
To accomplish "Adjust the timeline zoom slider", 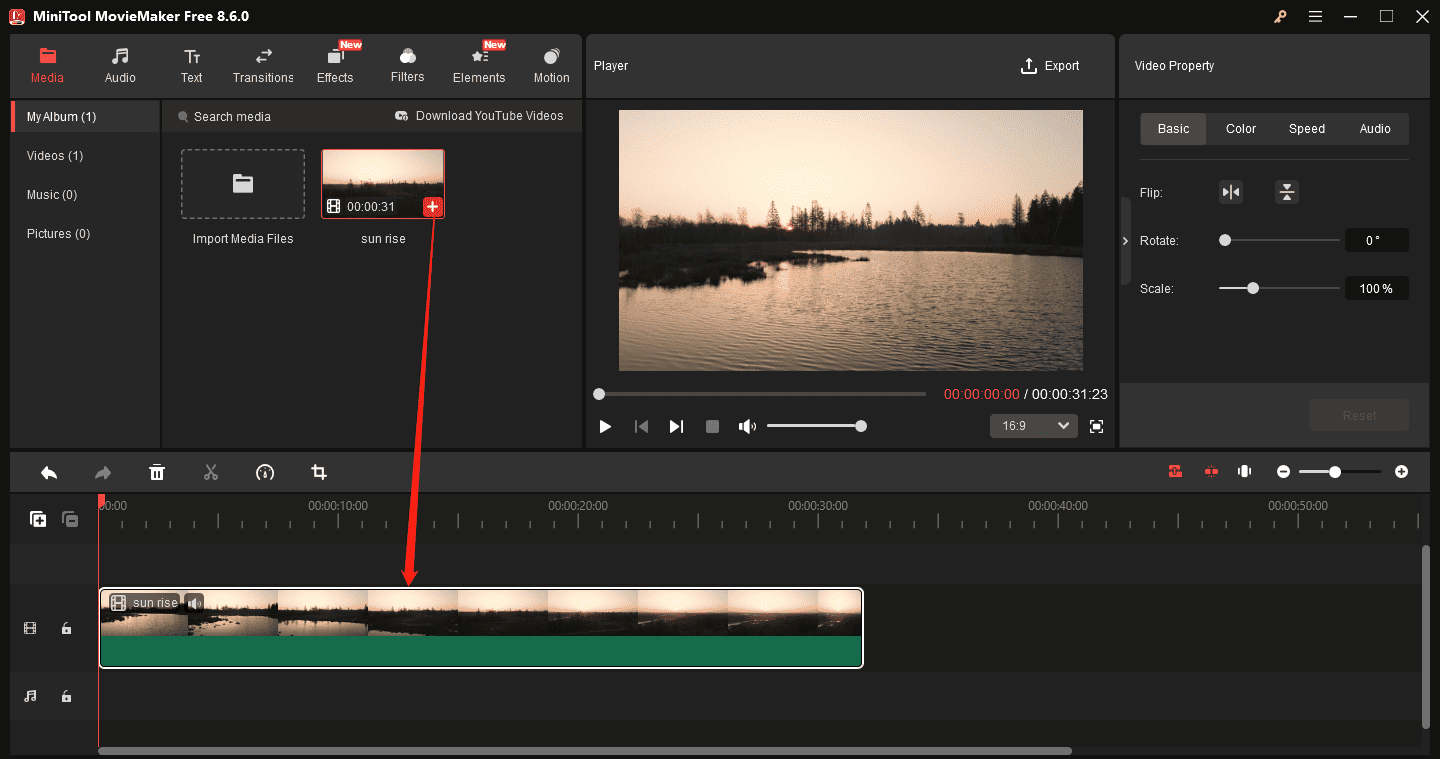I will click(1340, 471).
